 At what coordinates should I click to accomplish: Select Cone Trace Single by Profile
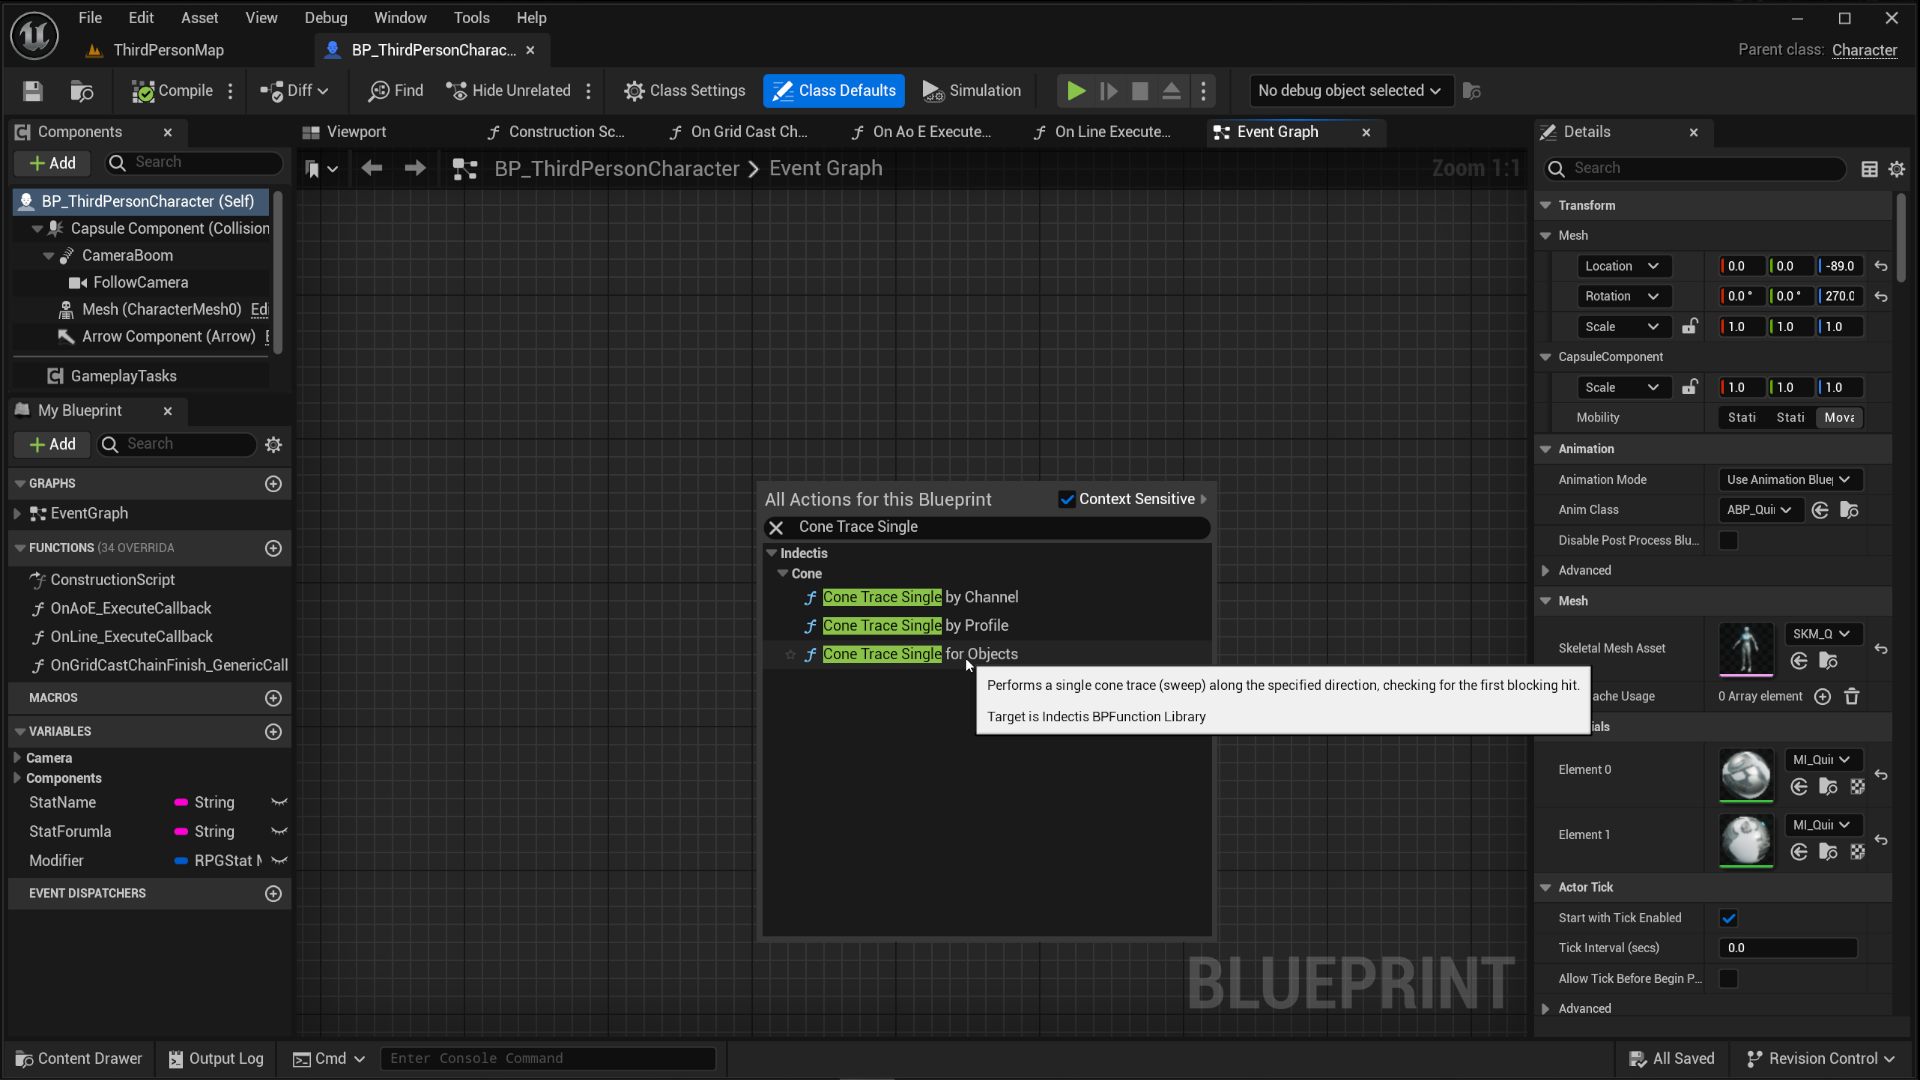tap(915, 626)
